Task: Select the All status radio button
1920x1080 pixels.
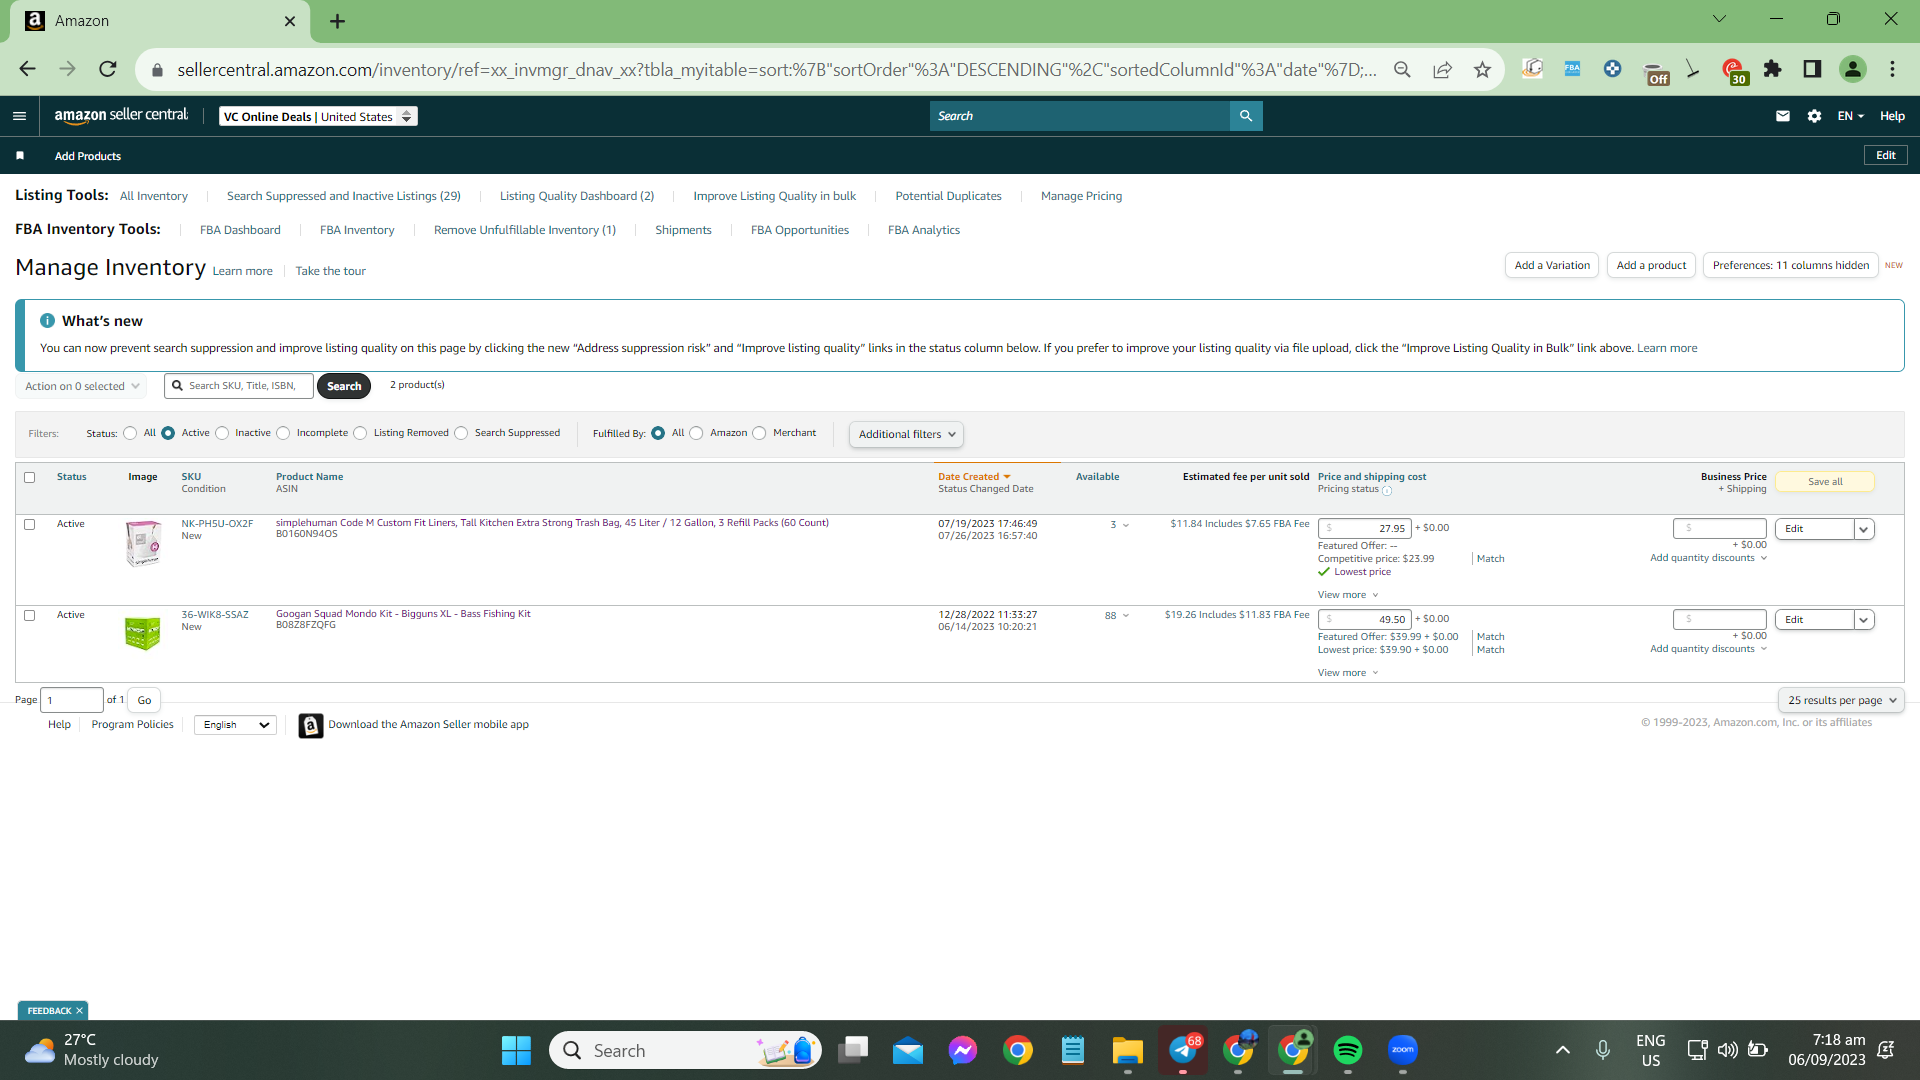Action: click(x=130, y=434)
